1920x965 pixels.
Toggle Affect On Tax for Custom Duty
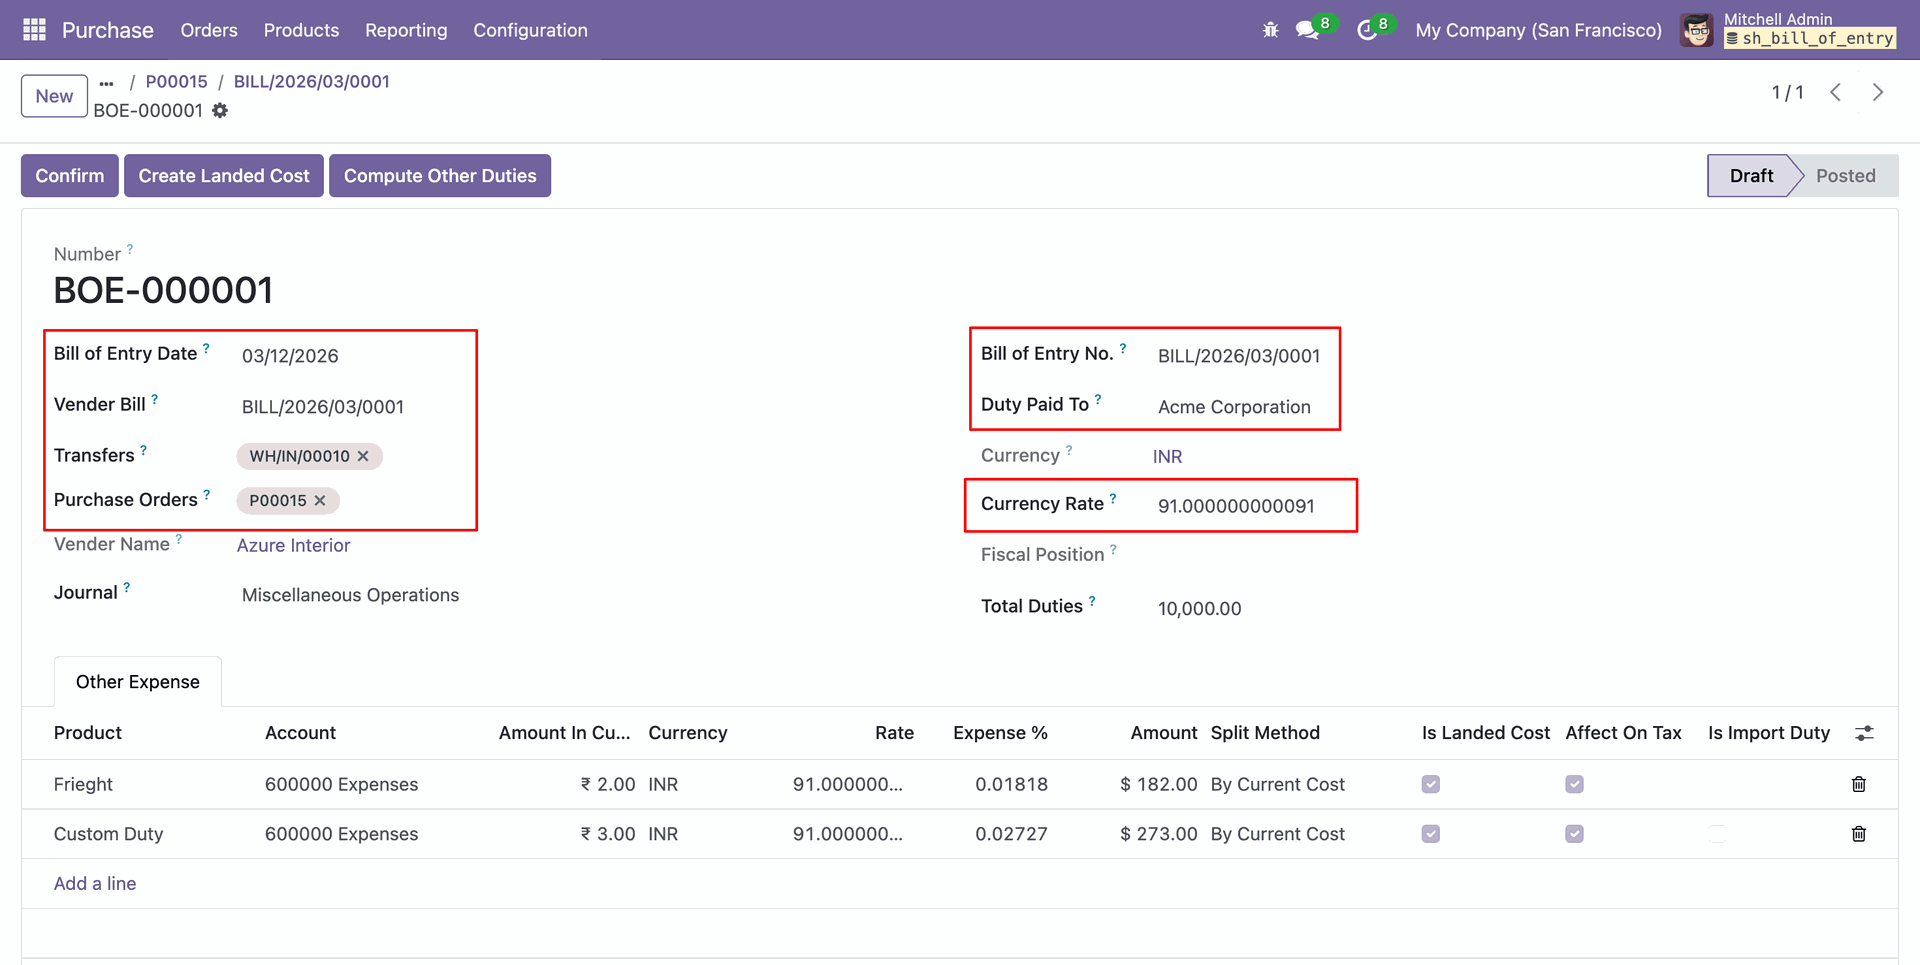point(1574,834)
